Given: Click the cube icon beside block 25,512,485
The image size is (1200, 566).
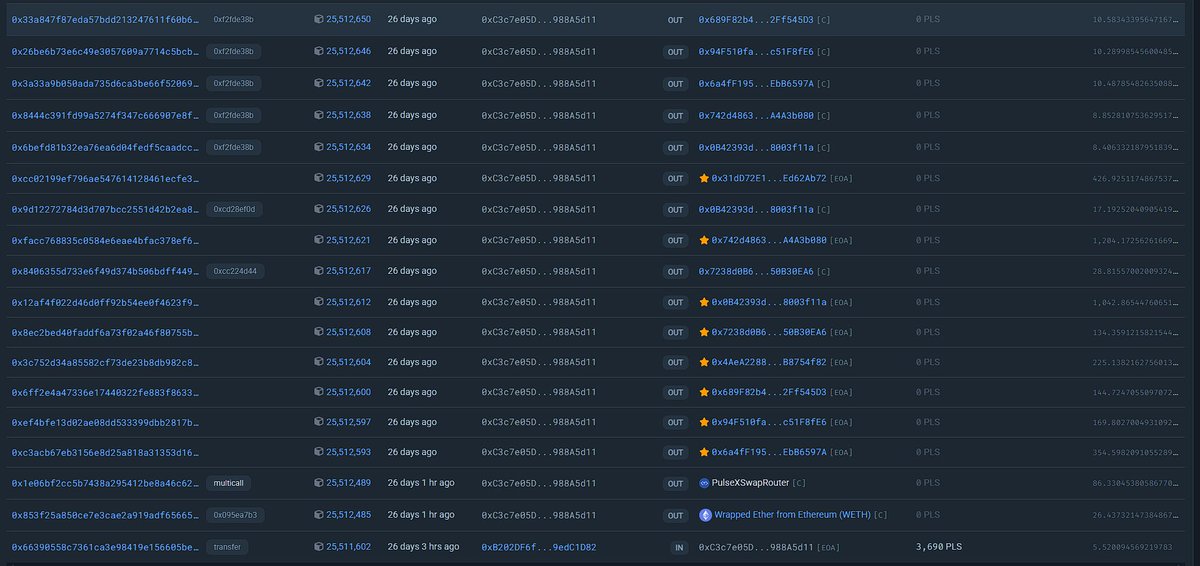Looking at the screenshot, I should pos(318,515).
